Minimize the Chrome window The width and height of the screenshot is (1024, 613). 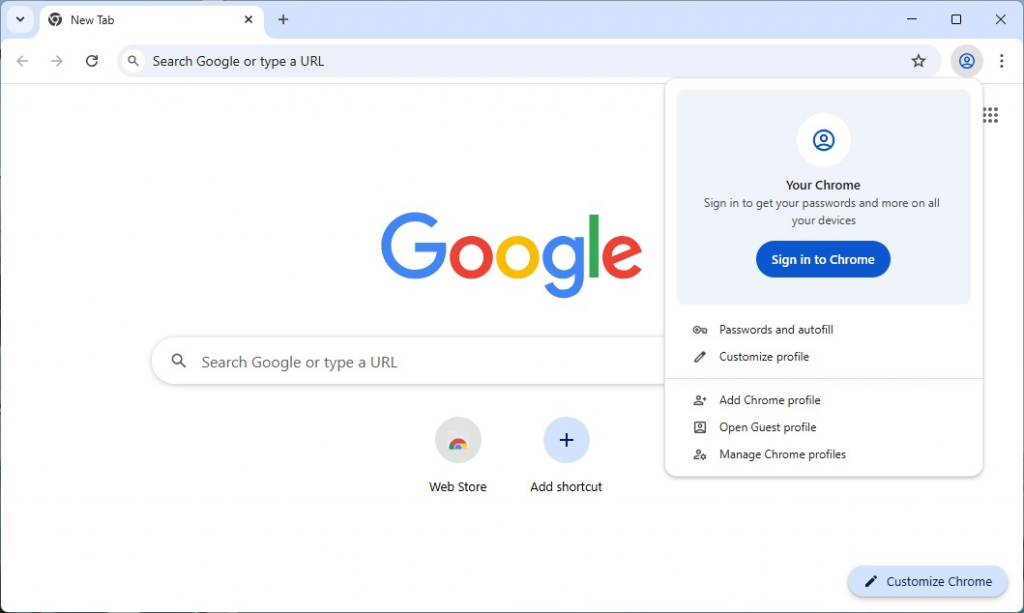[912, 20]
